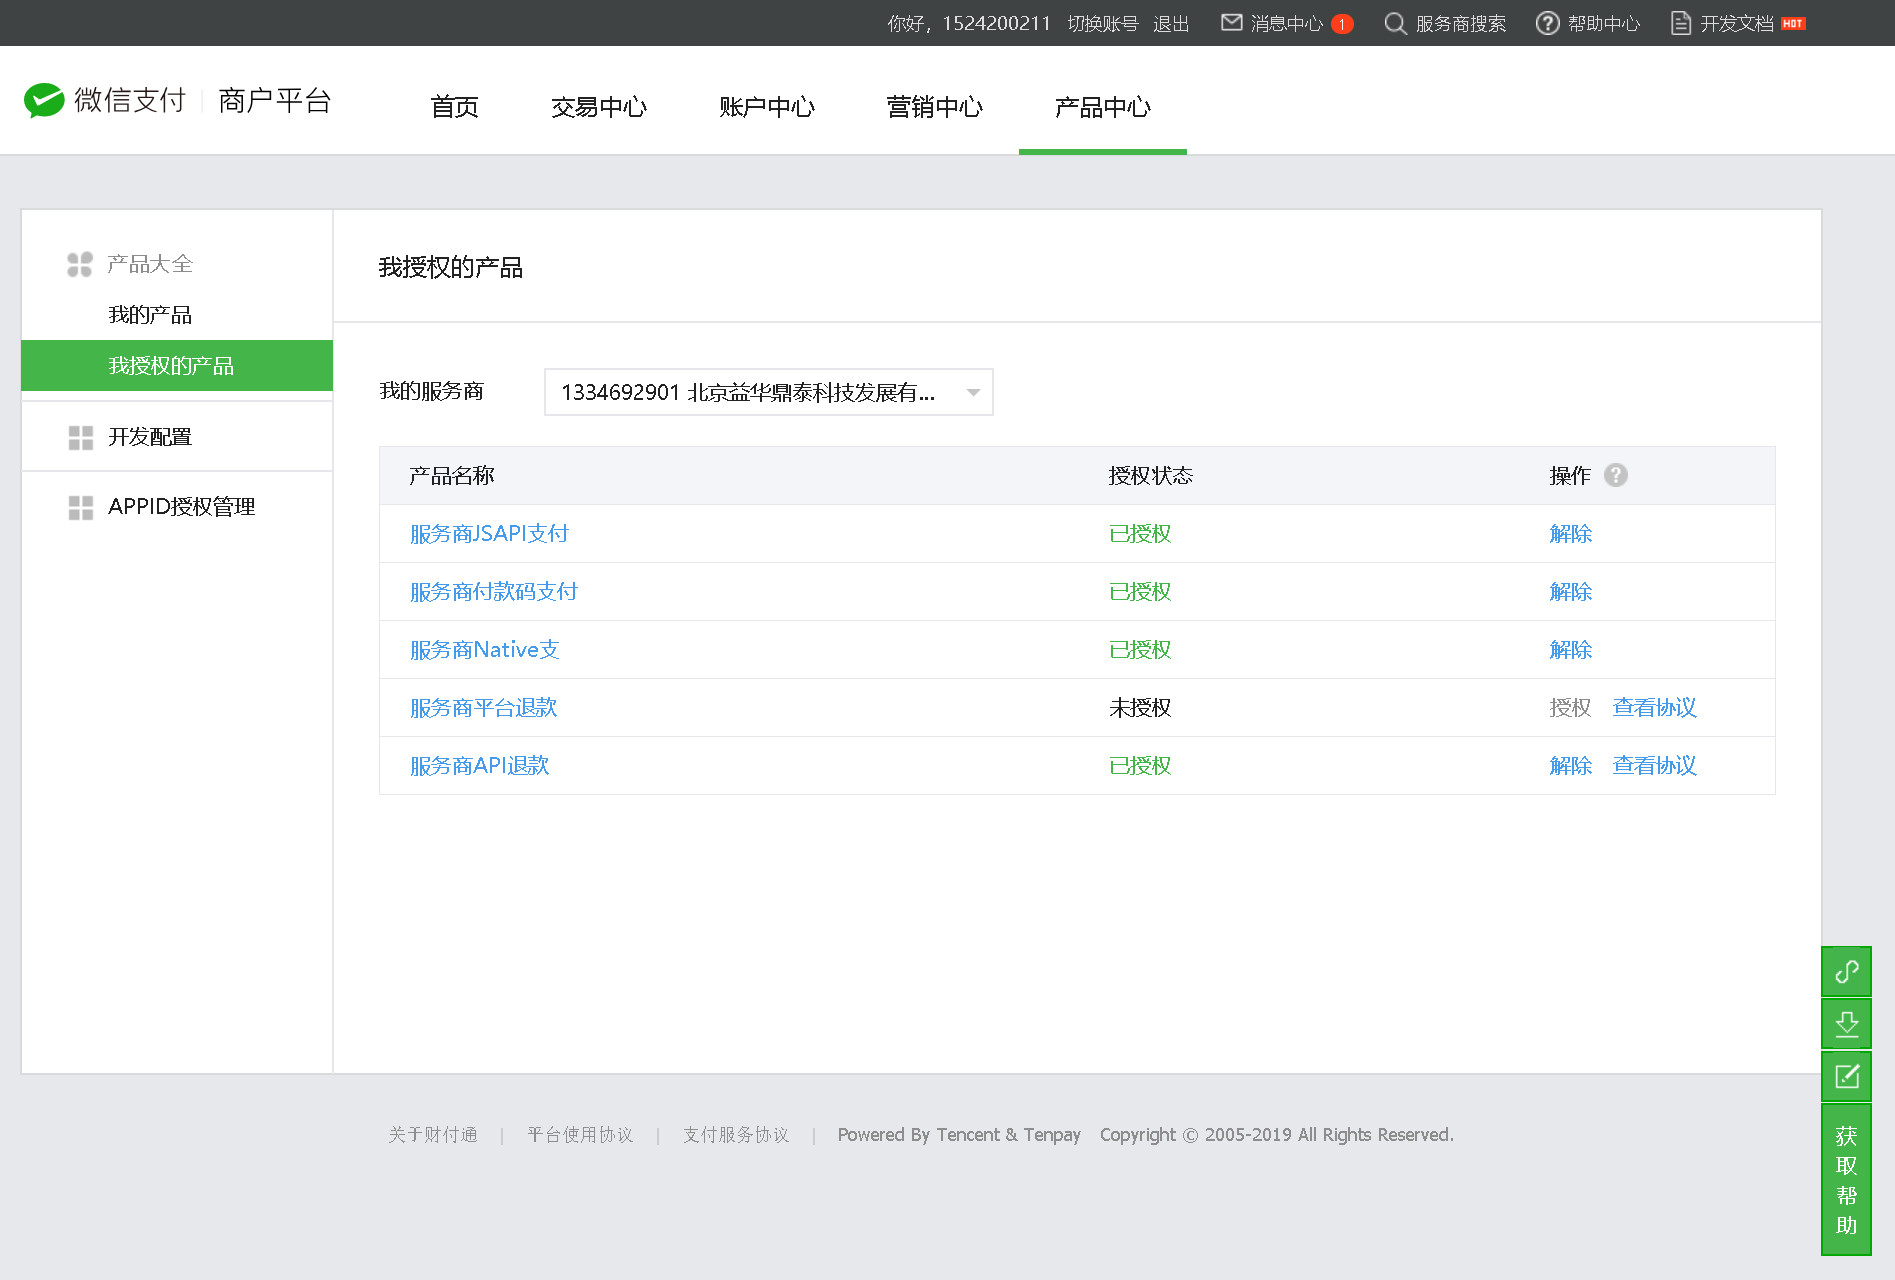Open the help center question mark icon
The image size is (1895, 1280).
(1547, 23)
